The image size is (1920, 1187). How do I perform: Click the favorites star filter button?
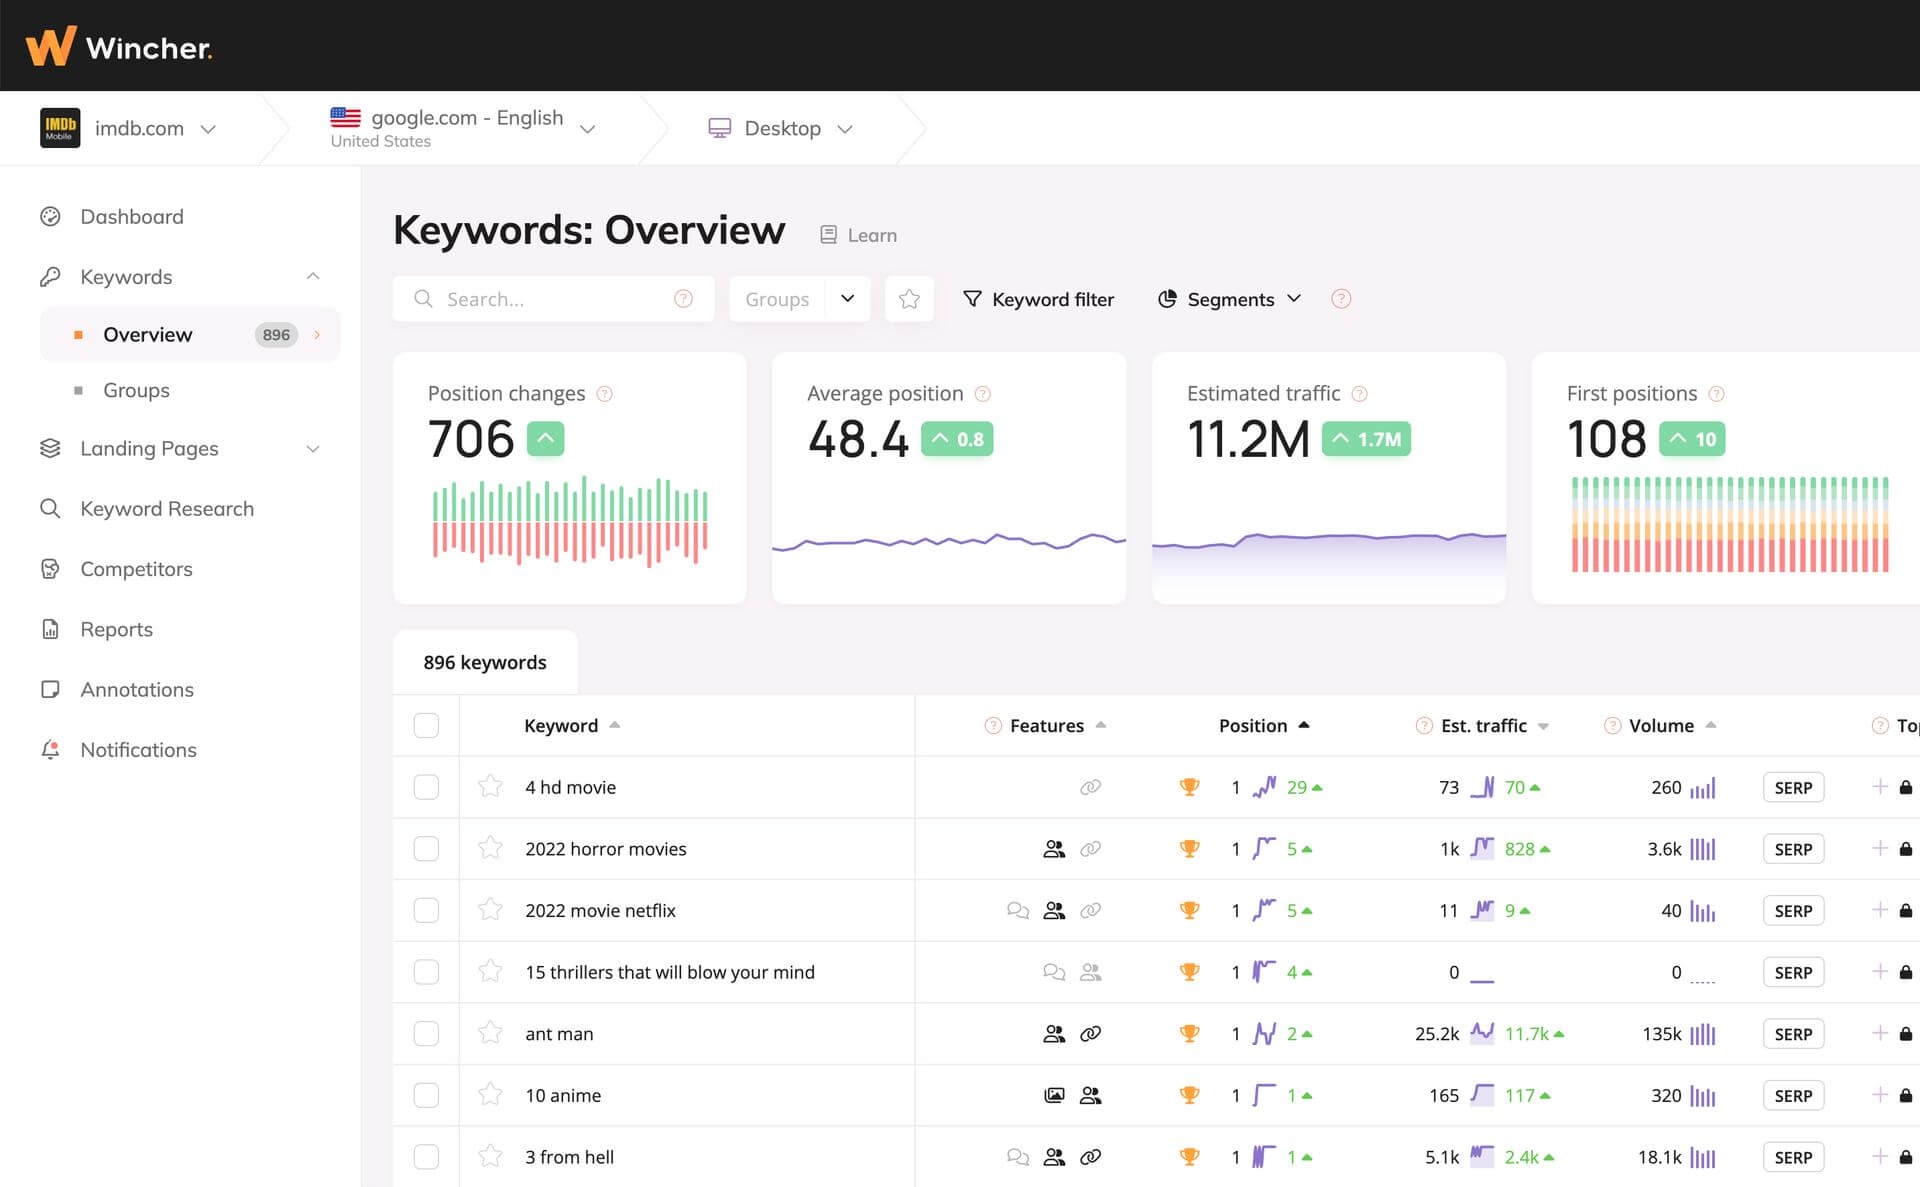[x=909, y=299]
